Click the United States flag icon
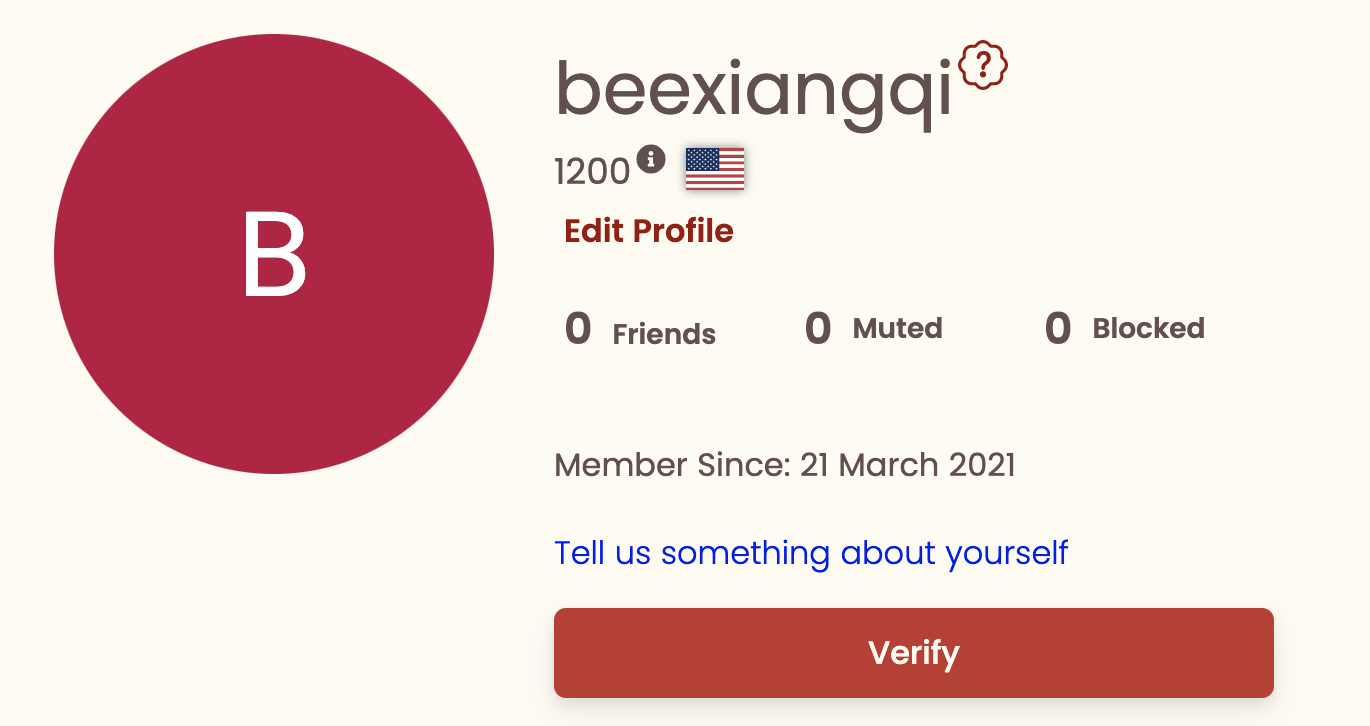 [x=715, y=168]
